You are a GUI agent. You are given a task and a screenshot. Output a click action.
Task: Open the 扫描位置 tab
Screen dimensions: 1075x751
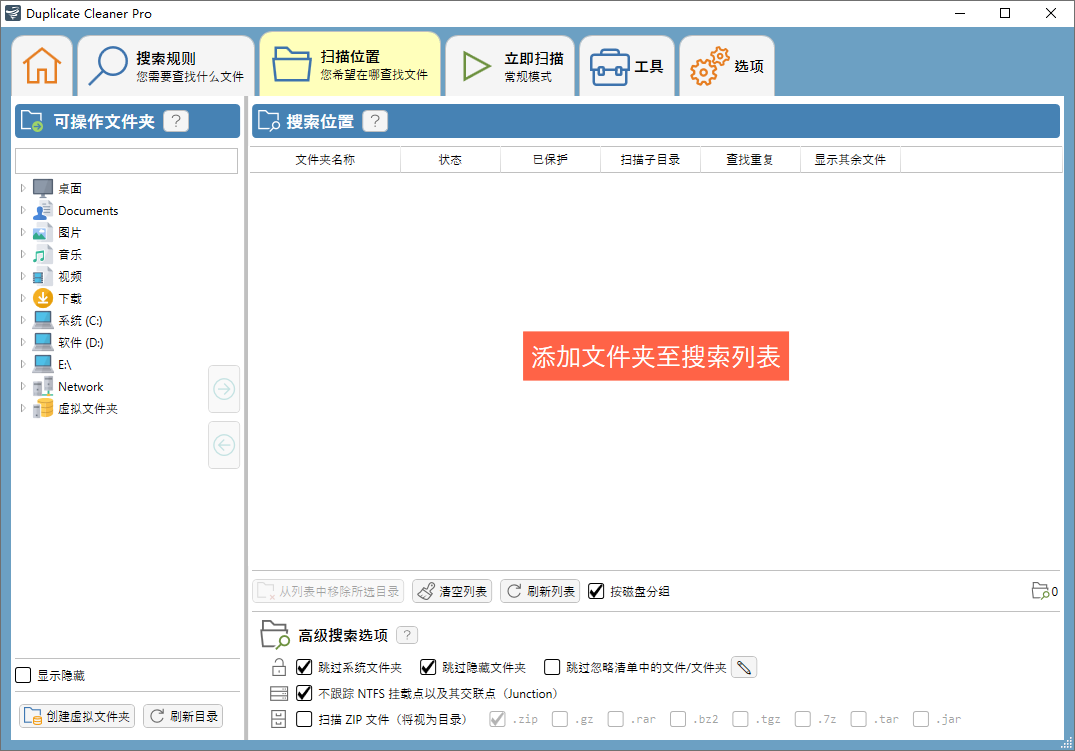click(350, 64)
